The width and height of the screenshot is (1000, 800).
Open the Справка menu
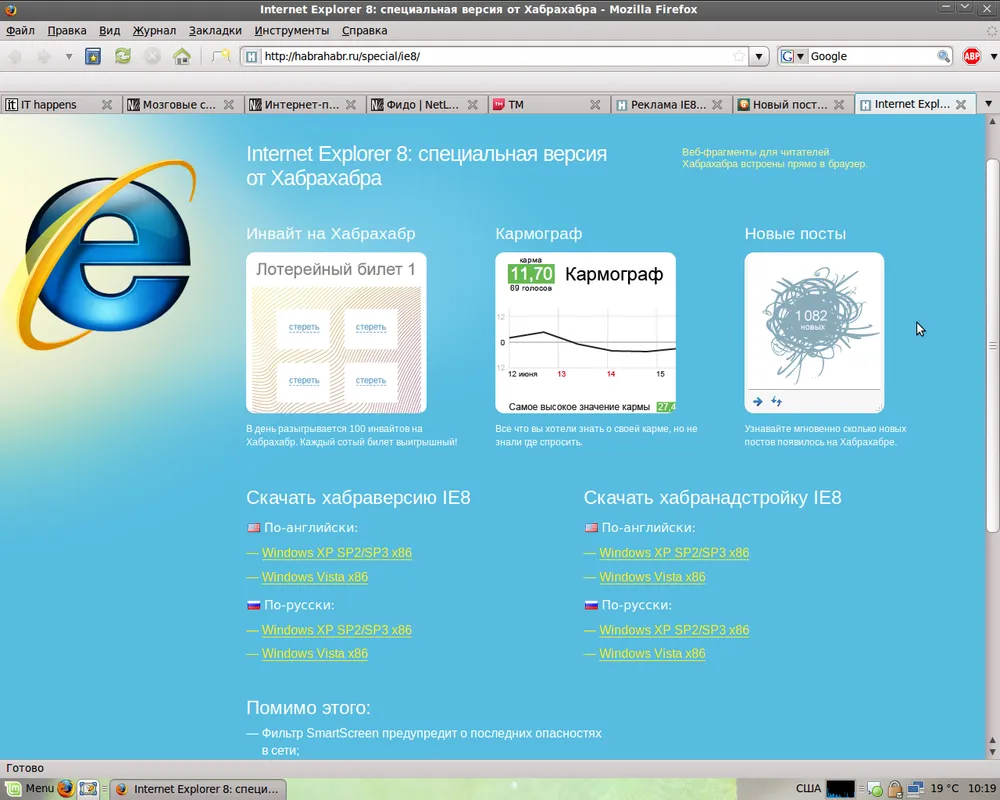[364, 31]
